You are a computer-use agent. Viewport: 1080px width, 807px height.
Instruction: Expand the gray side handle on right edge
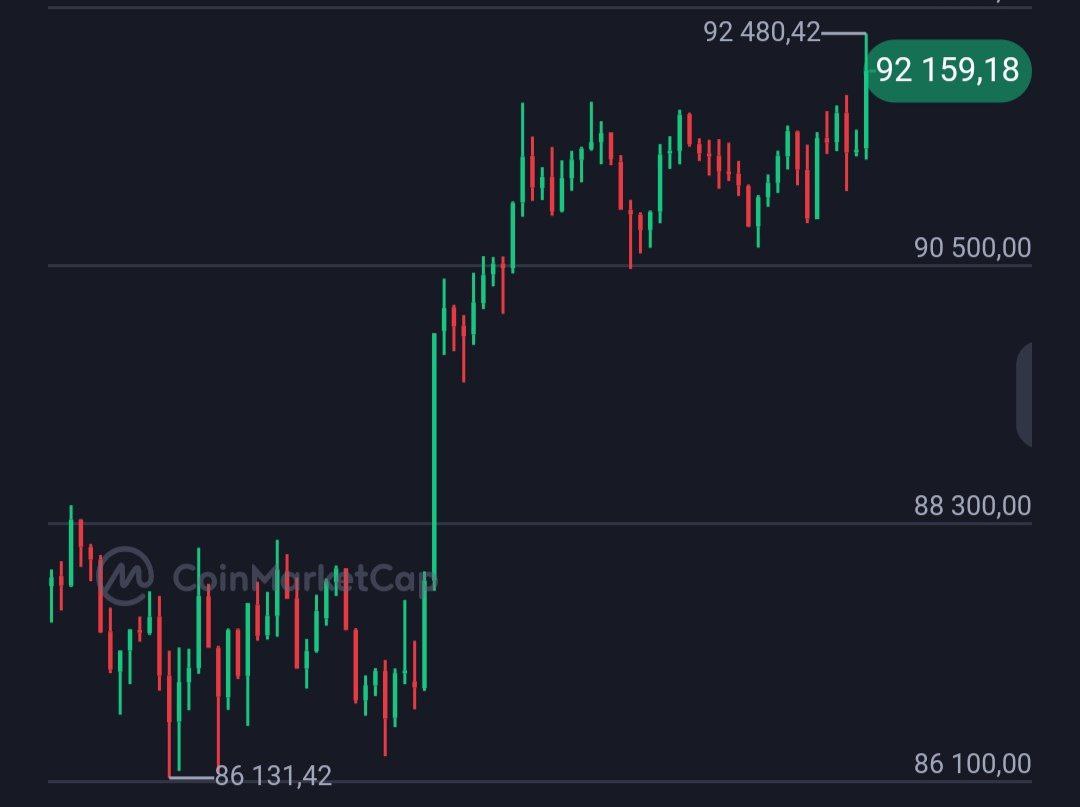(x=1024, y=395)
